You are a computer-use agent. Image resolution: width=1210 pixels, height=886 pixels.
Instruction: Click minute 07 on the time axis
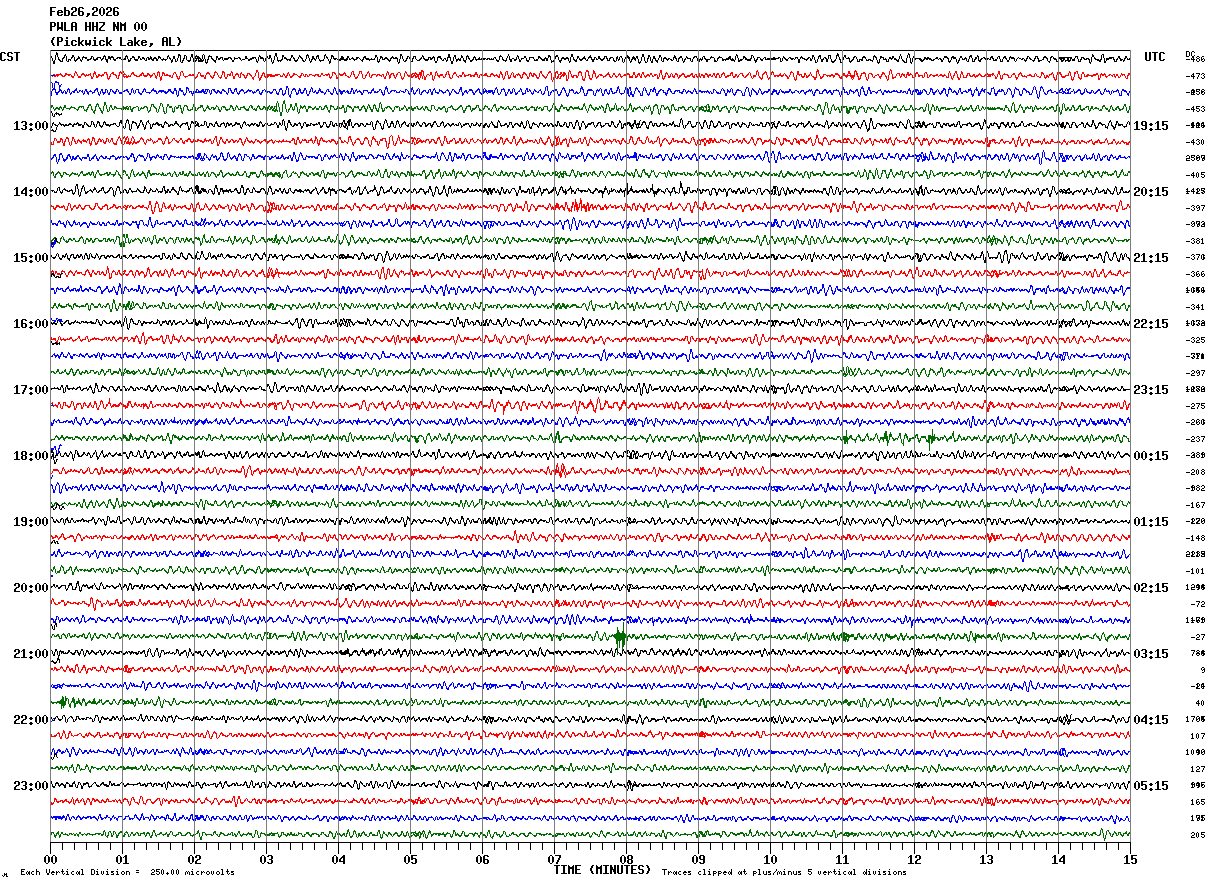[554, 859]
